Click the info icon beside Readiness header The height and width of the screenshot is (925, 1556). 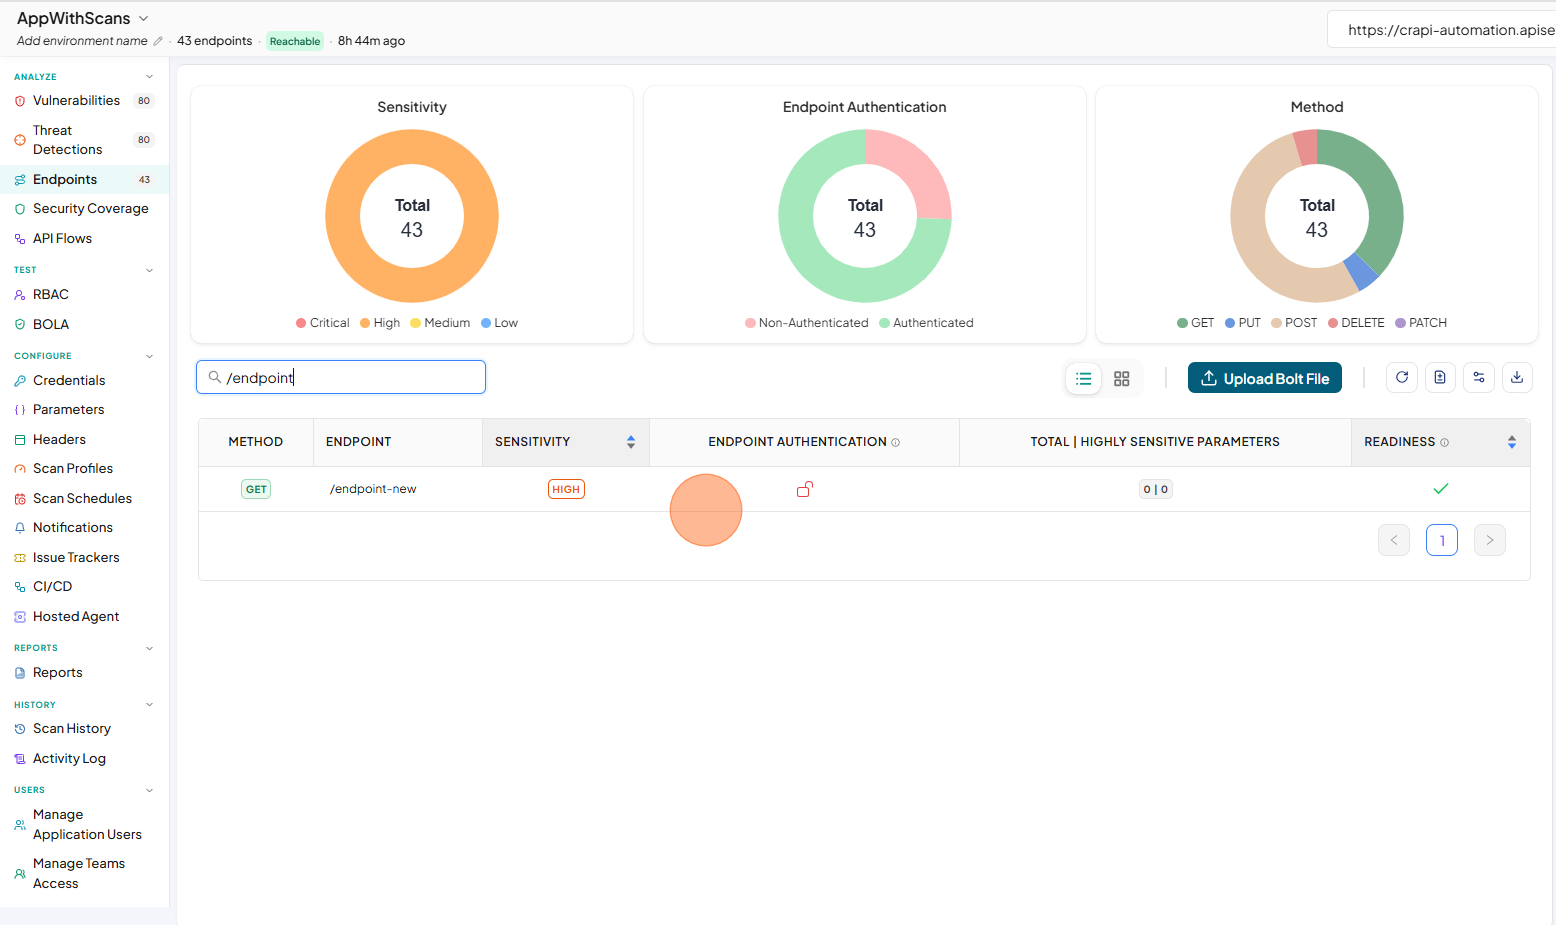1444,442
